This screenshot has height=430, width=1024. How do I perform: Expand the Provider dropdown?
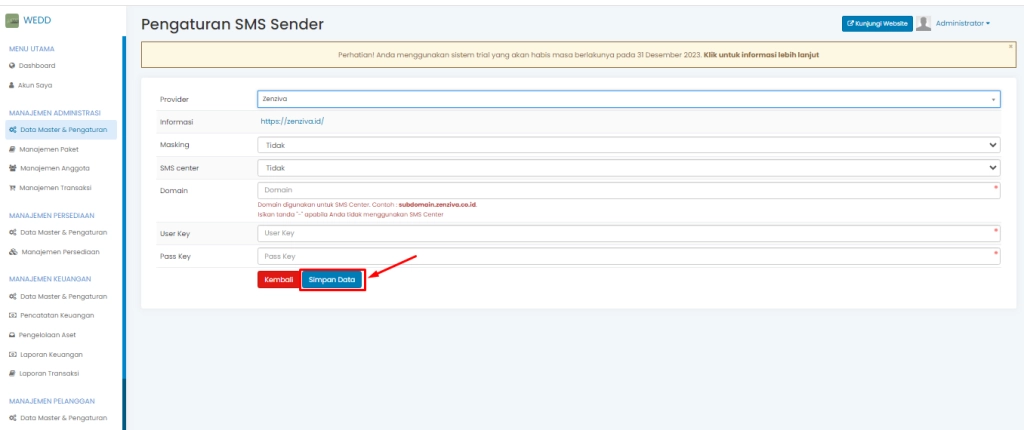629,99
